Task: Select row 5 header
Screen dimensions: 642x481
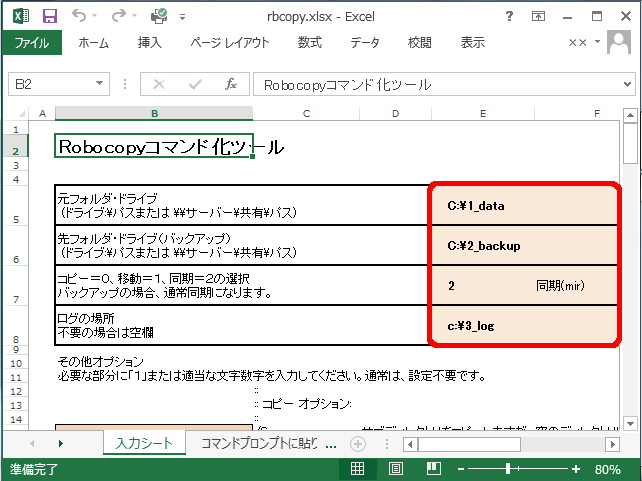Action: (x=16, y=205)
